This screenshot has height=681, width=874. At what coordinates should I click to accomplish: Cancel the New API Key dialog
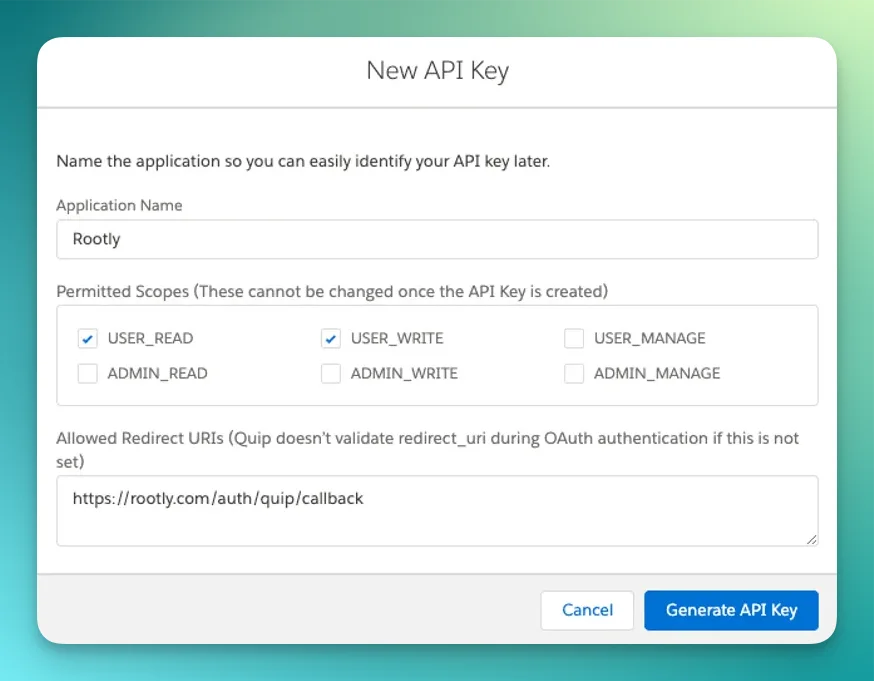[x=587, y=610]
